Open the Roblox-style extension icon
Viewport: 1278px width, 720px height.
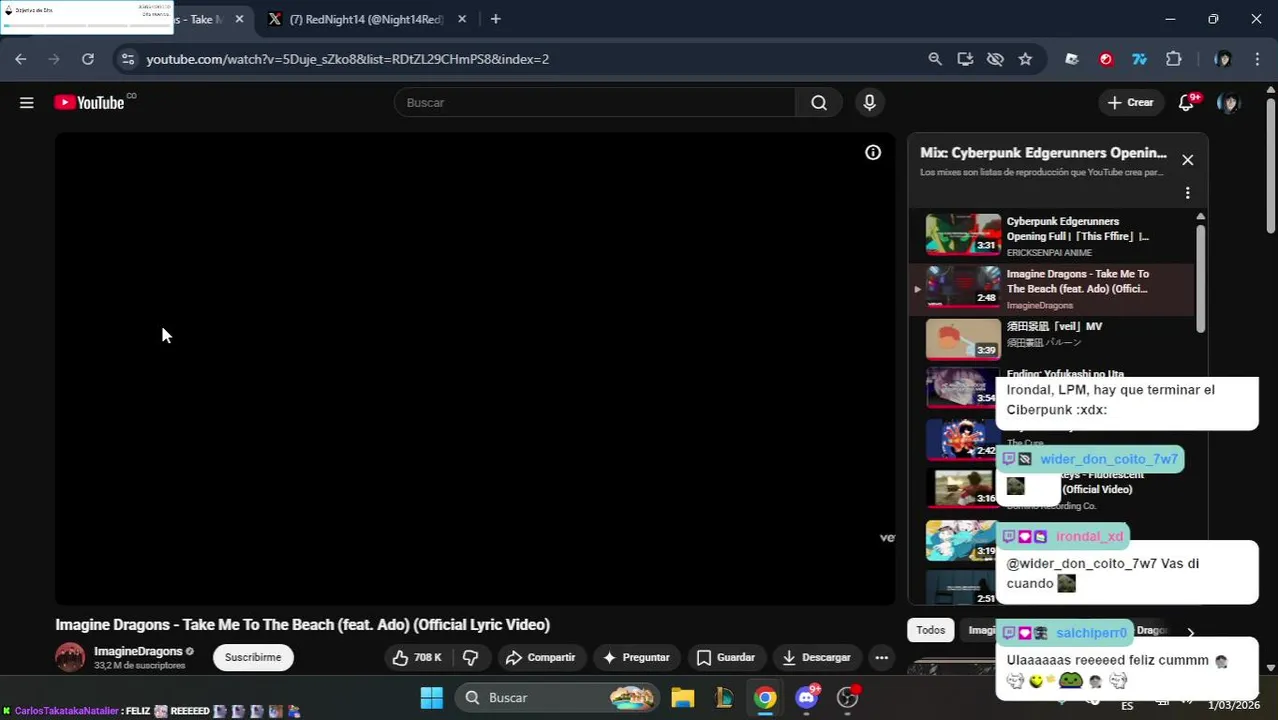click(1072, 59)
